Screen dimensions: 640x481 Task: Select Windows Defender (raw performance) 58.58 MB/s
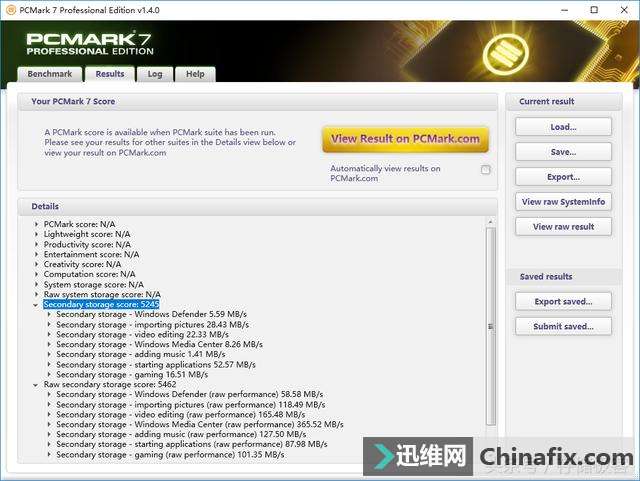pos(190,394)
